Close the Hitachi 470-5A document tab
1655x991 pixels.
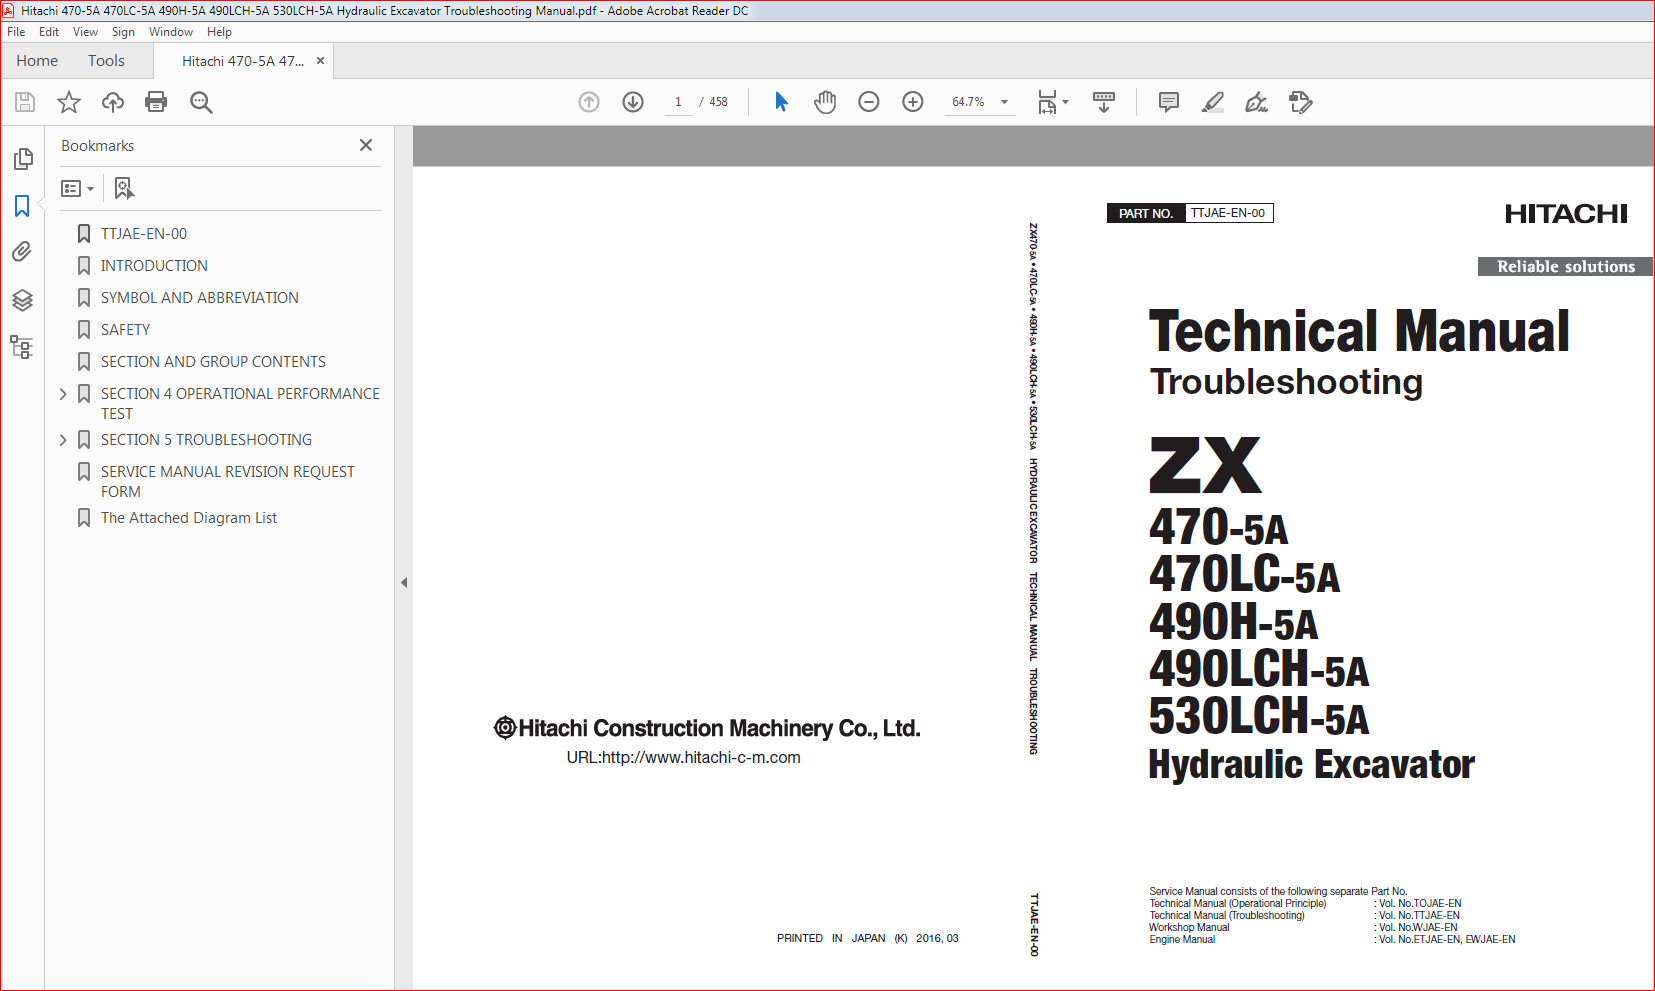[x=320, y=61]
